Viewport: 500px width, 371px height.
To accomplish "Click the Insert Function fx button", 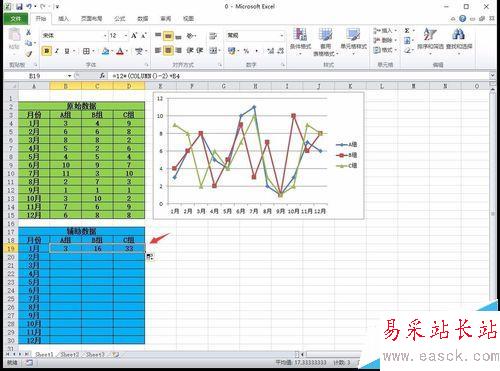I will coord(102,76).
